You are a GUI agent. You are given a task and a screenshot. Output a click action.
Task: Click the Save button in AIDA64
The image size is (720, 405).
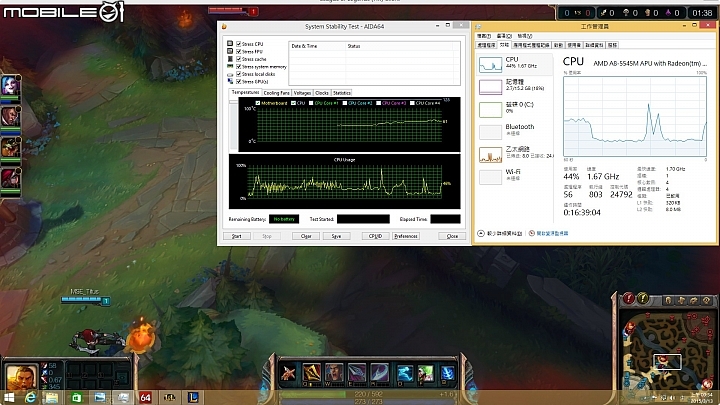click(x=336, y=236)
